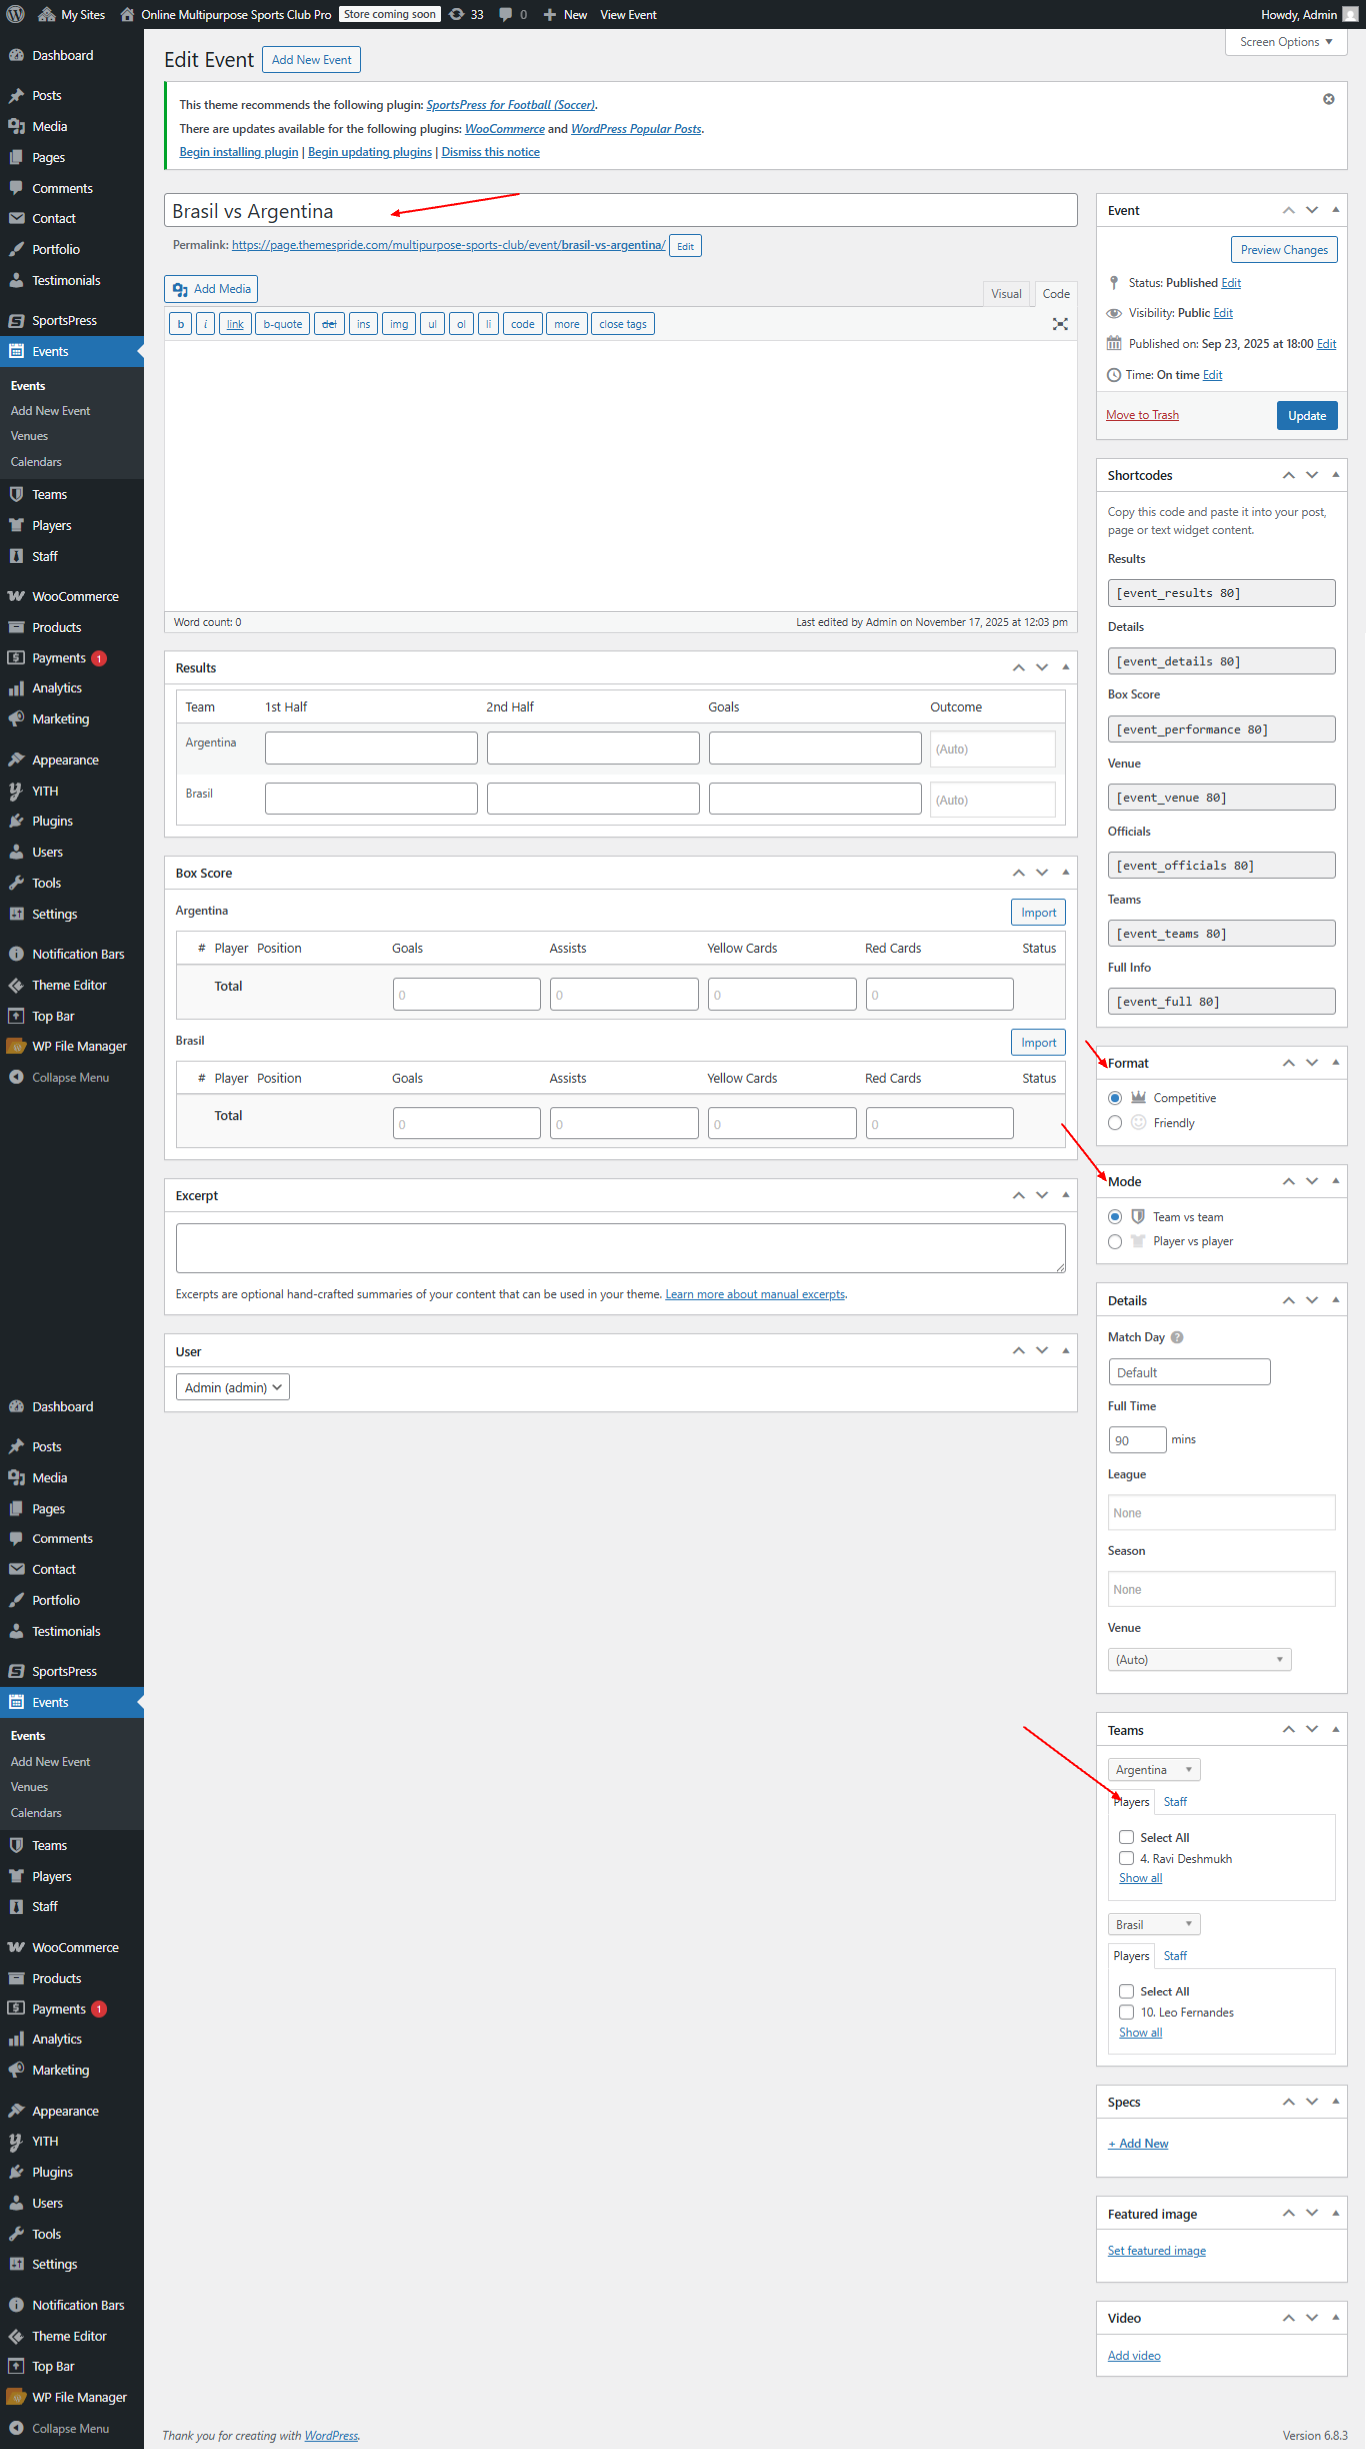Image resolution: width=1366 pixels, height=2456 pixels.
Task: Open the distraction-free fullscreen editor icon
Action: click(1060, 324)
